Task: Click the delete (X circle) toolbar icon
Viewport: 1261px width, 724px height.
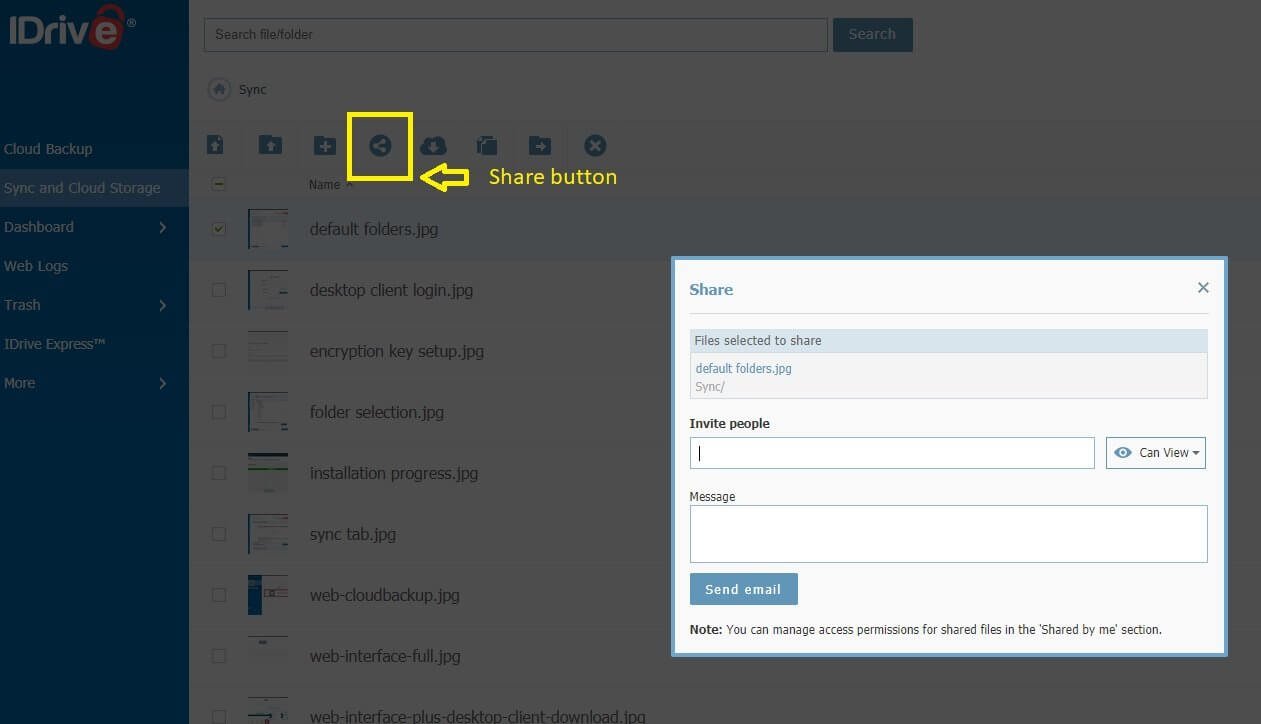Action: tap(595, 146)
